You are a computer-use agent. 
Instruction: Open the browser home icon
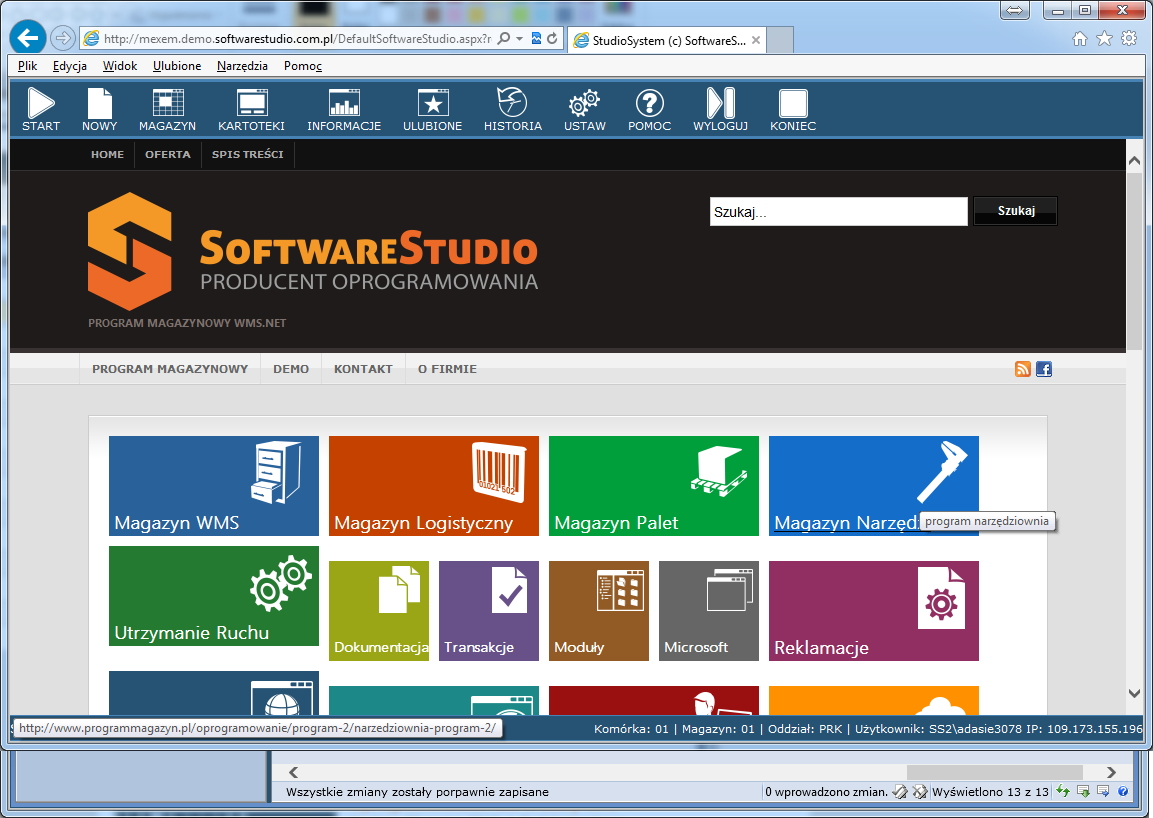point(1079,39)
